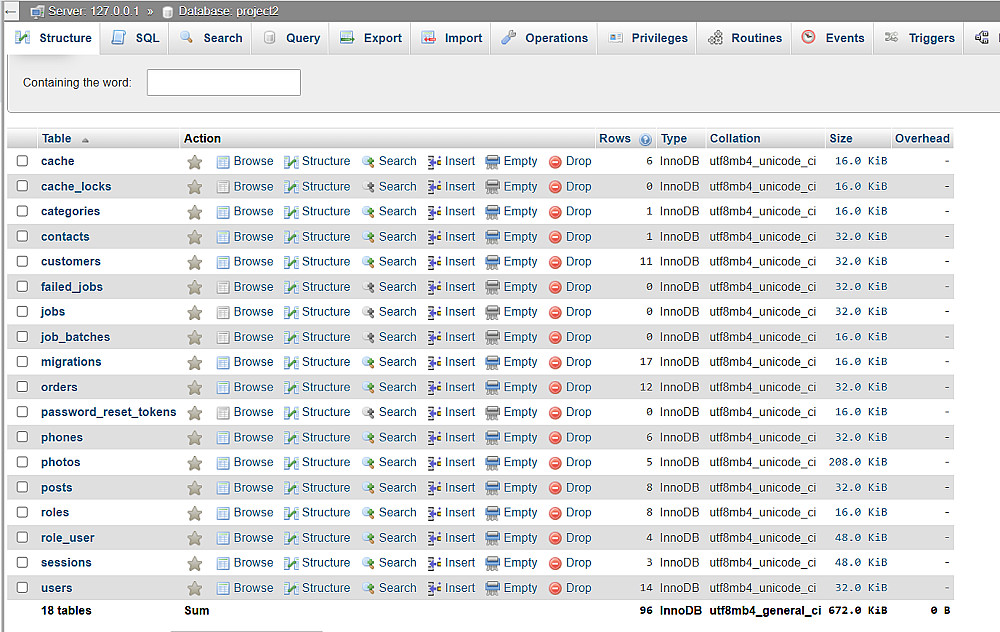
Task: Click Structure icon in contacts row
Action: click(x=291, y=237)
